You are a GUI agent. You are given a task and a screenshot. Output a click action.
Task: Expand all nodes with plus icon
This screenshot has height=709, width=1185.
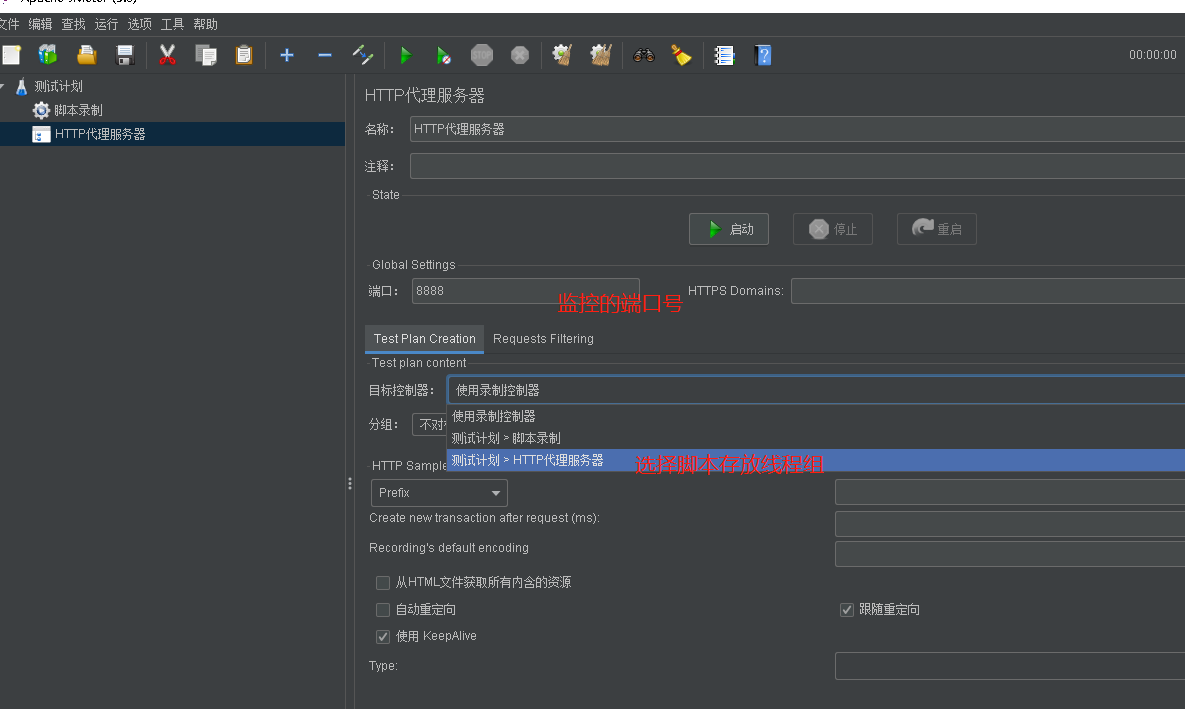point(286,55)
